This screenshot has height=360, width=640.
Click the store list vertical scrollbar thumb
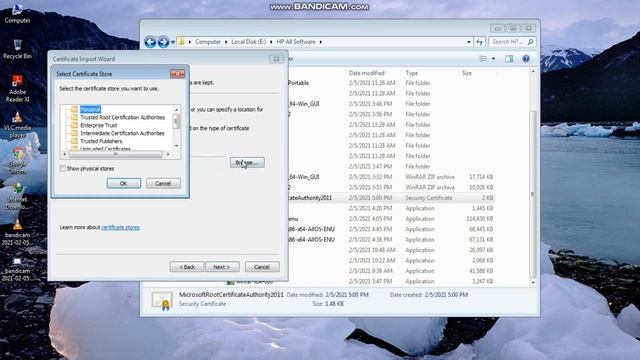pyautogui.click(x=176, y=121)
